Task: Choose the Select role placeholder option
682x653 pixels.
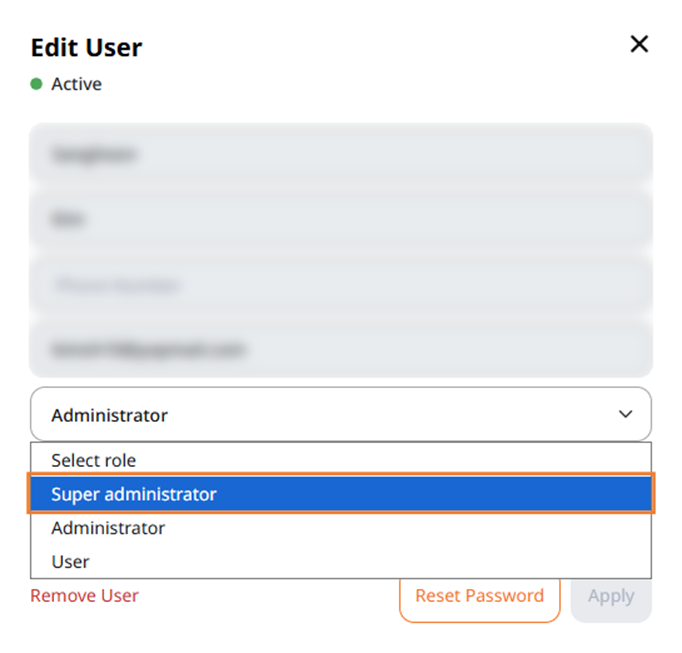Action: (x=94, y=460)
